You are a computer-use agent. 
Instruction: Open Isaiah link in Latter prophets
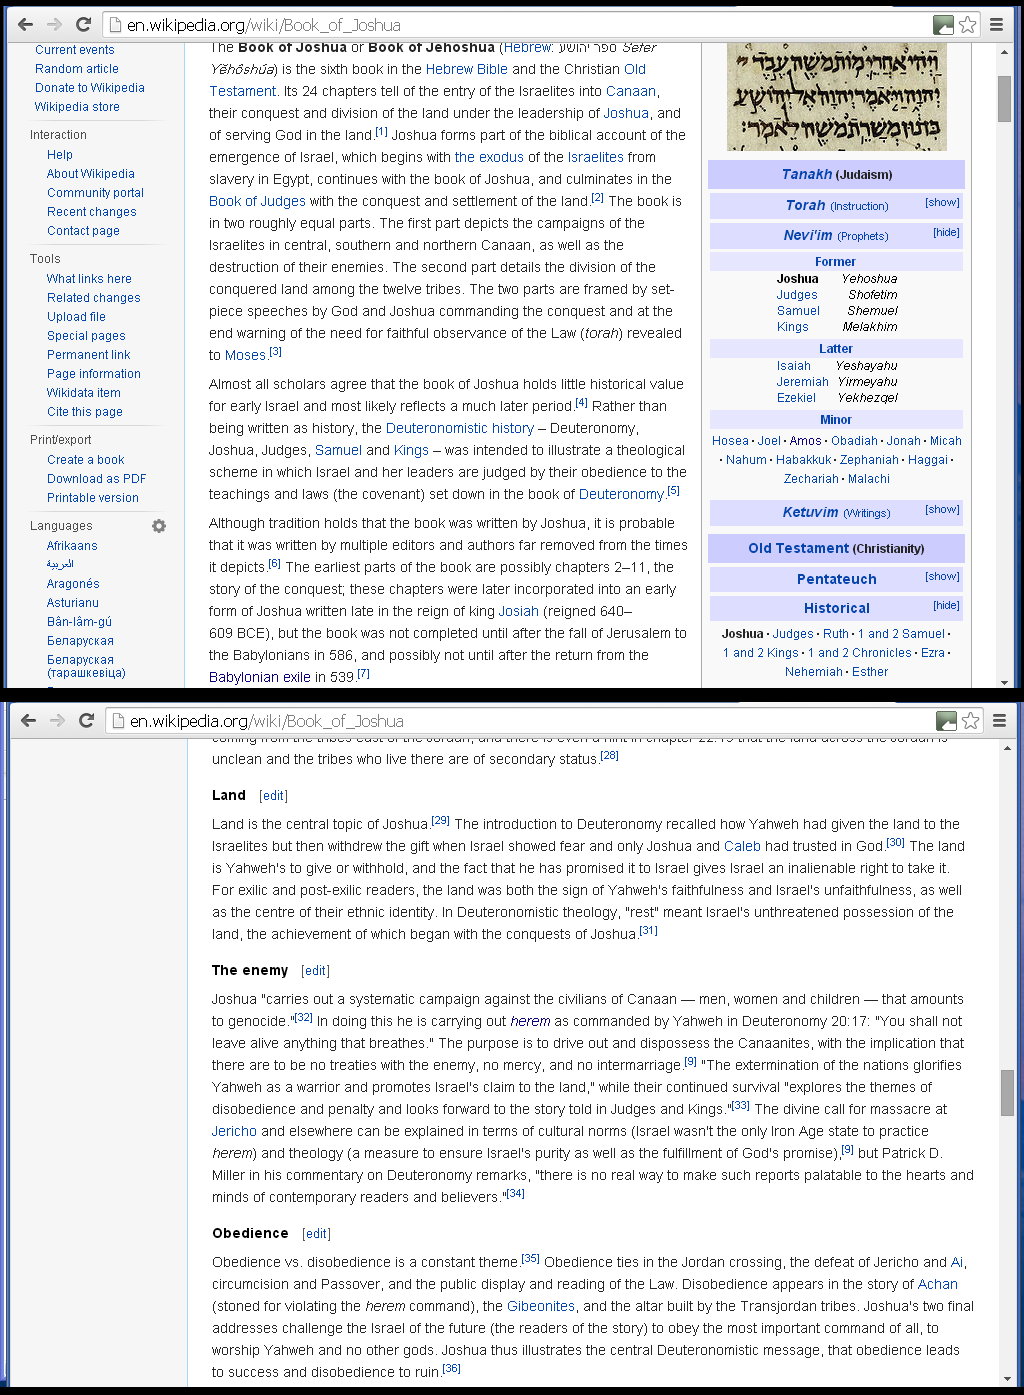tap(794, 366)
